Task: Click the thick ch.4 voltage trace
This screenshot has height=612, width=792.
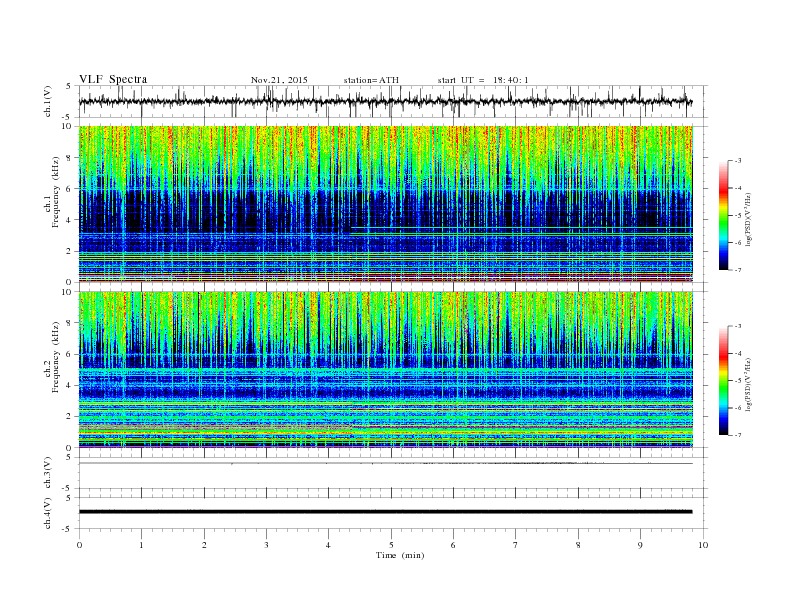Action: coord(385,512)
